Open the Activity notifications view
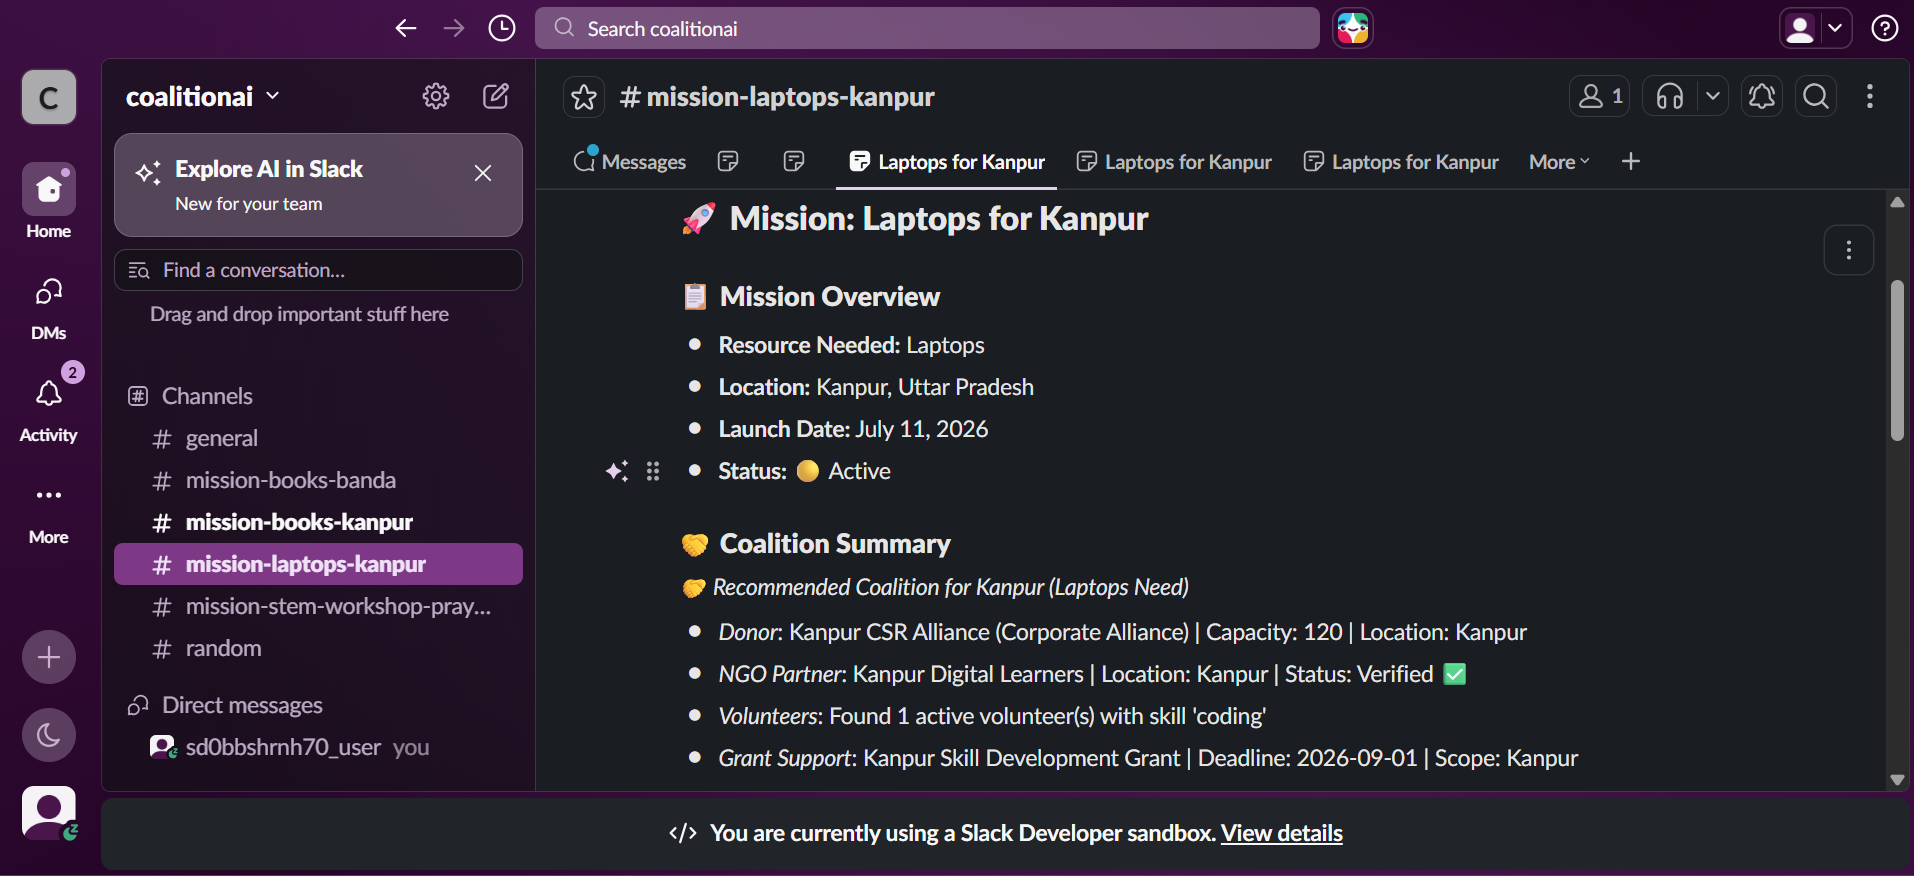This screenshot has height=876, width=1914. [x=49, y=406]
